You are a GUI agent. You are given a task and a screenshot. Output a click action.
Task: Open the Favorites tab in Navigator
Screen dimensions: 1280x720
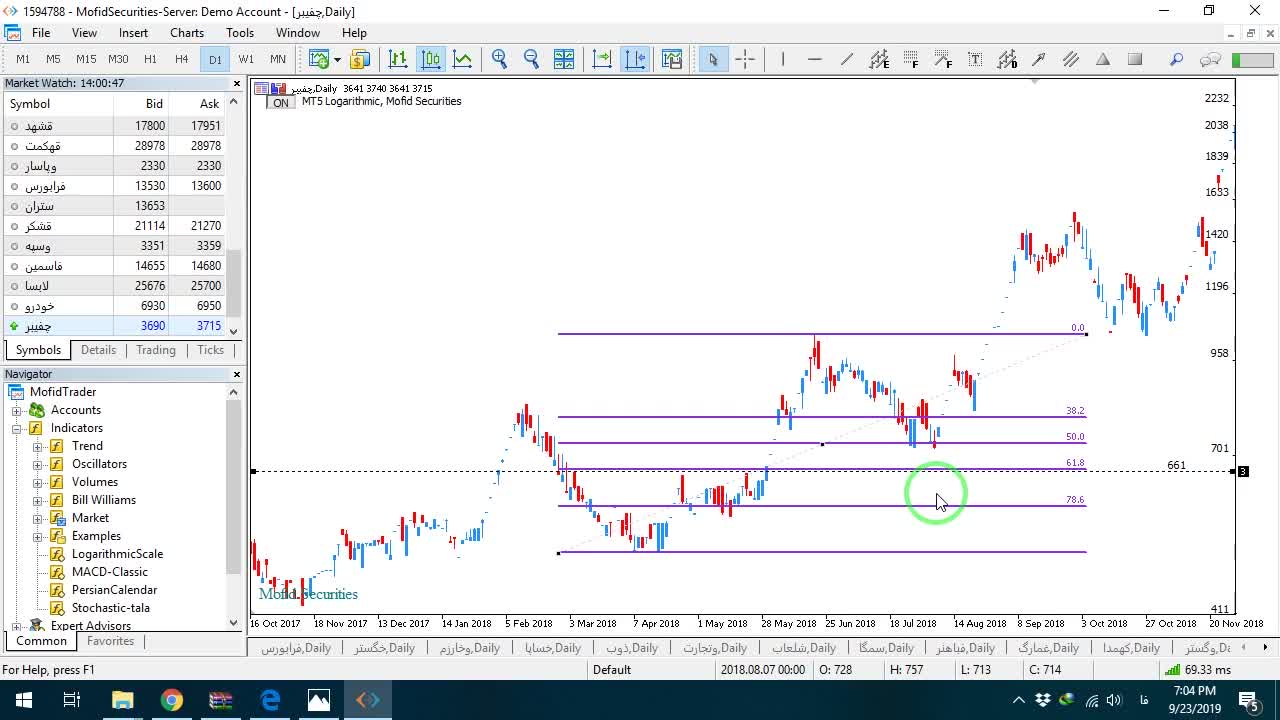coord(110,641)
